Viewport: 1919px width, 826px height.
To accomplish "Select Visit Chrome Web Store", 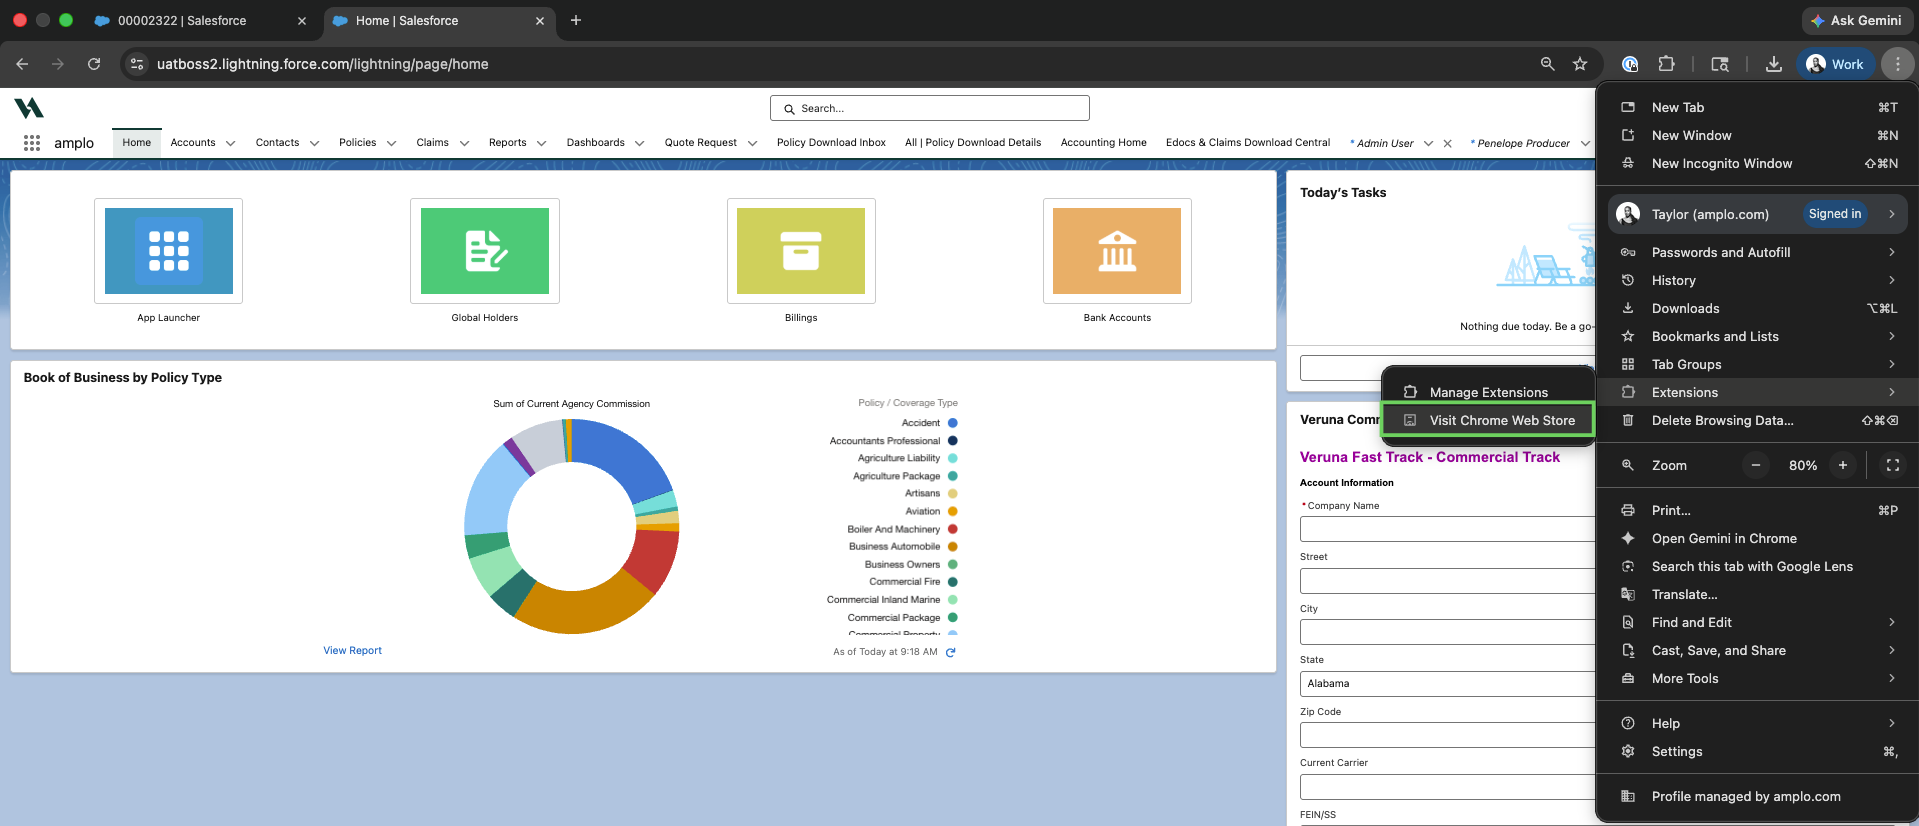I will 1488,420.
